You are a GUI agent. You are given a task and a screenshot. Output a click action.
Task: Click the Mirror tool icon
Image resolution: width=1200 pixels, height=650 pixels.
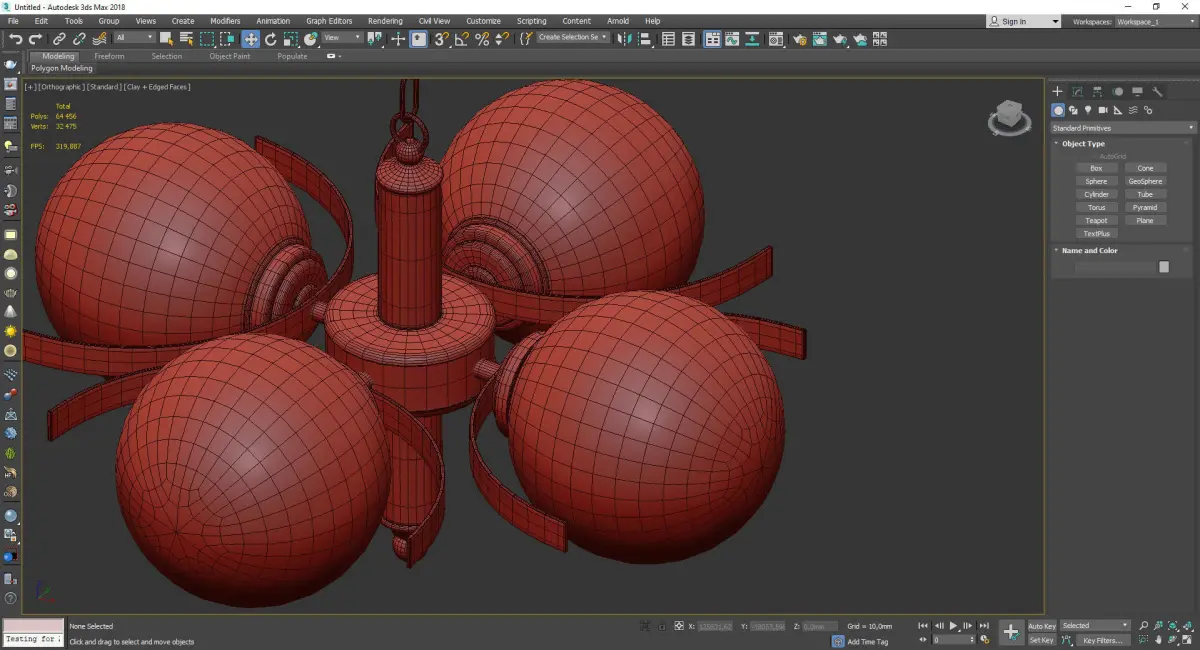(623, 39)
